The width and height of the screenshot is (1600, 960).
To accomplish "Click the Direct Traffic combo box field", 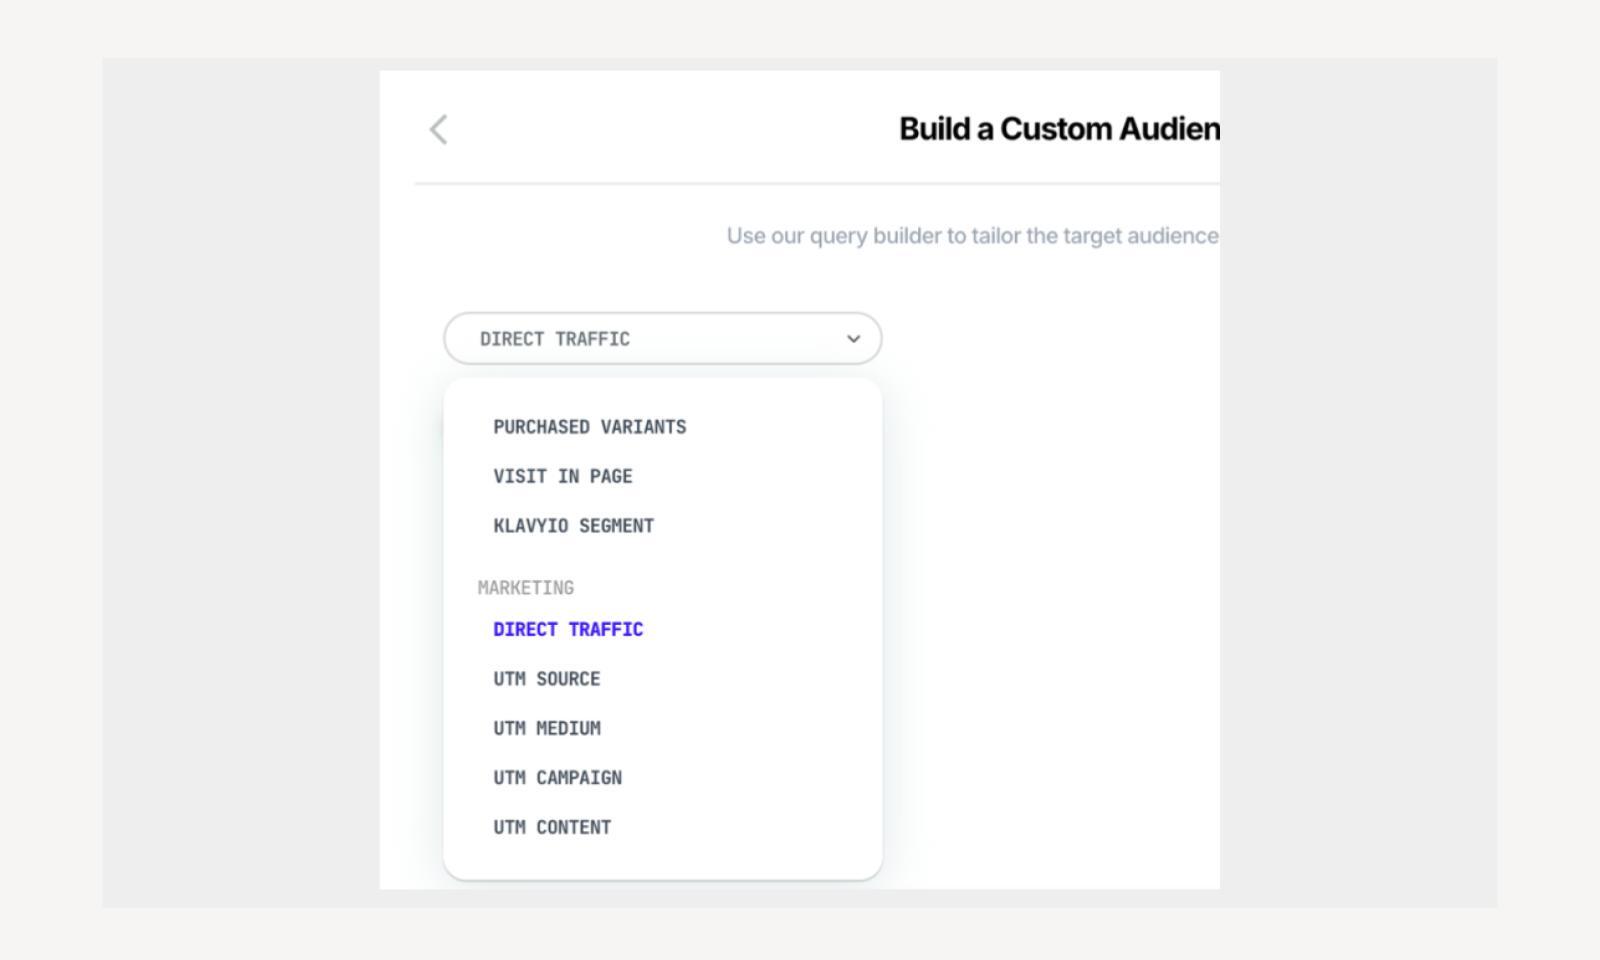I will coord(640,339).
